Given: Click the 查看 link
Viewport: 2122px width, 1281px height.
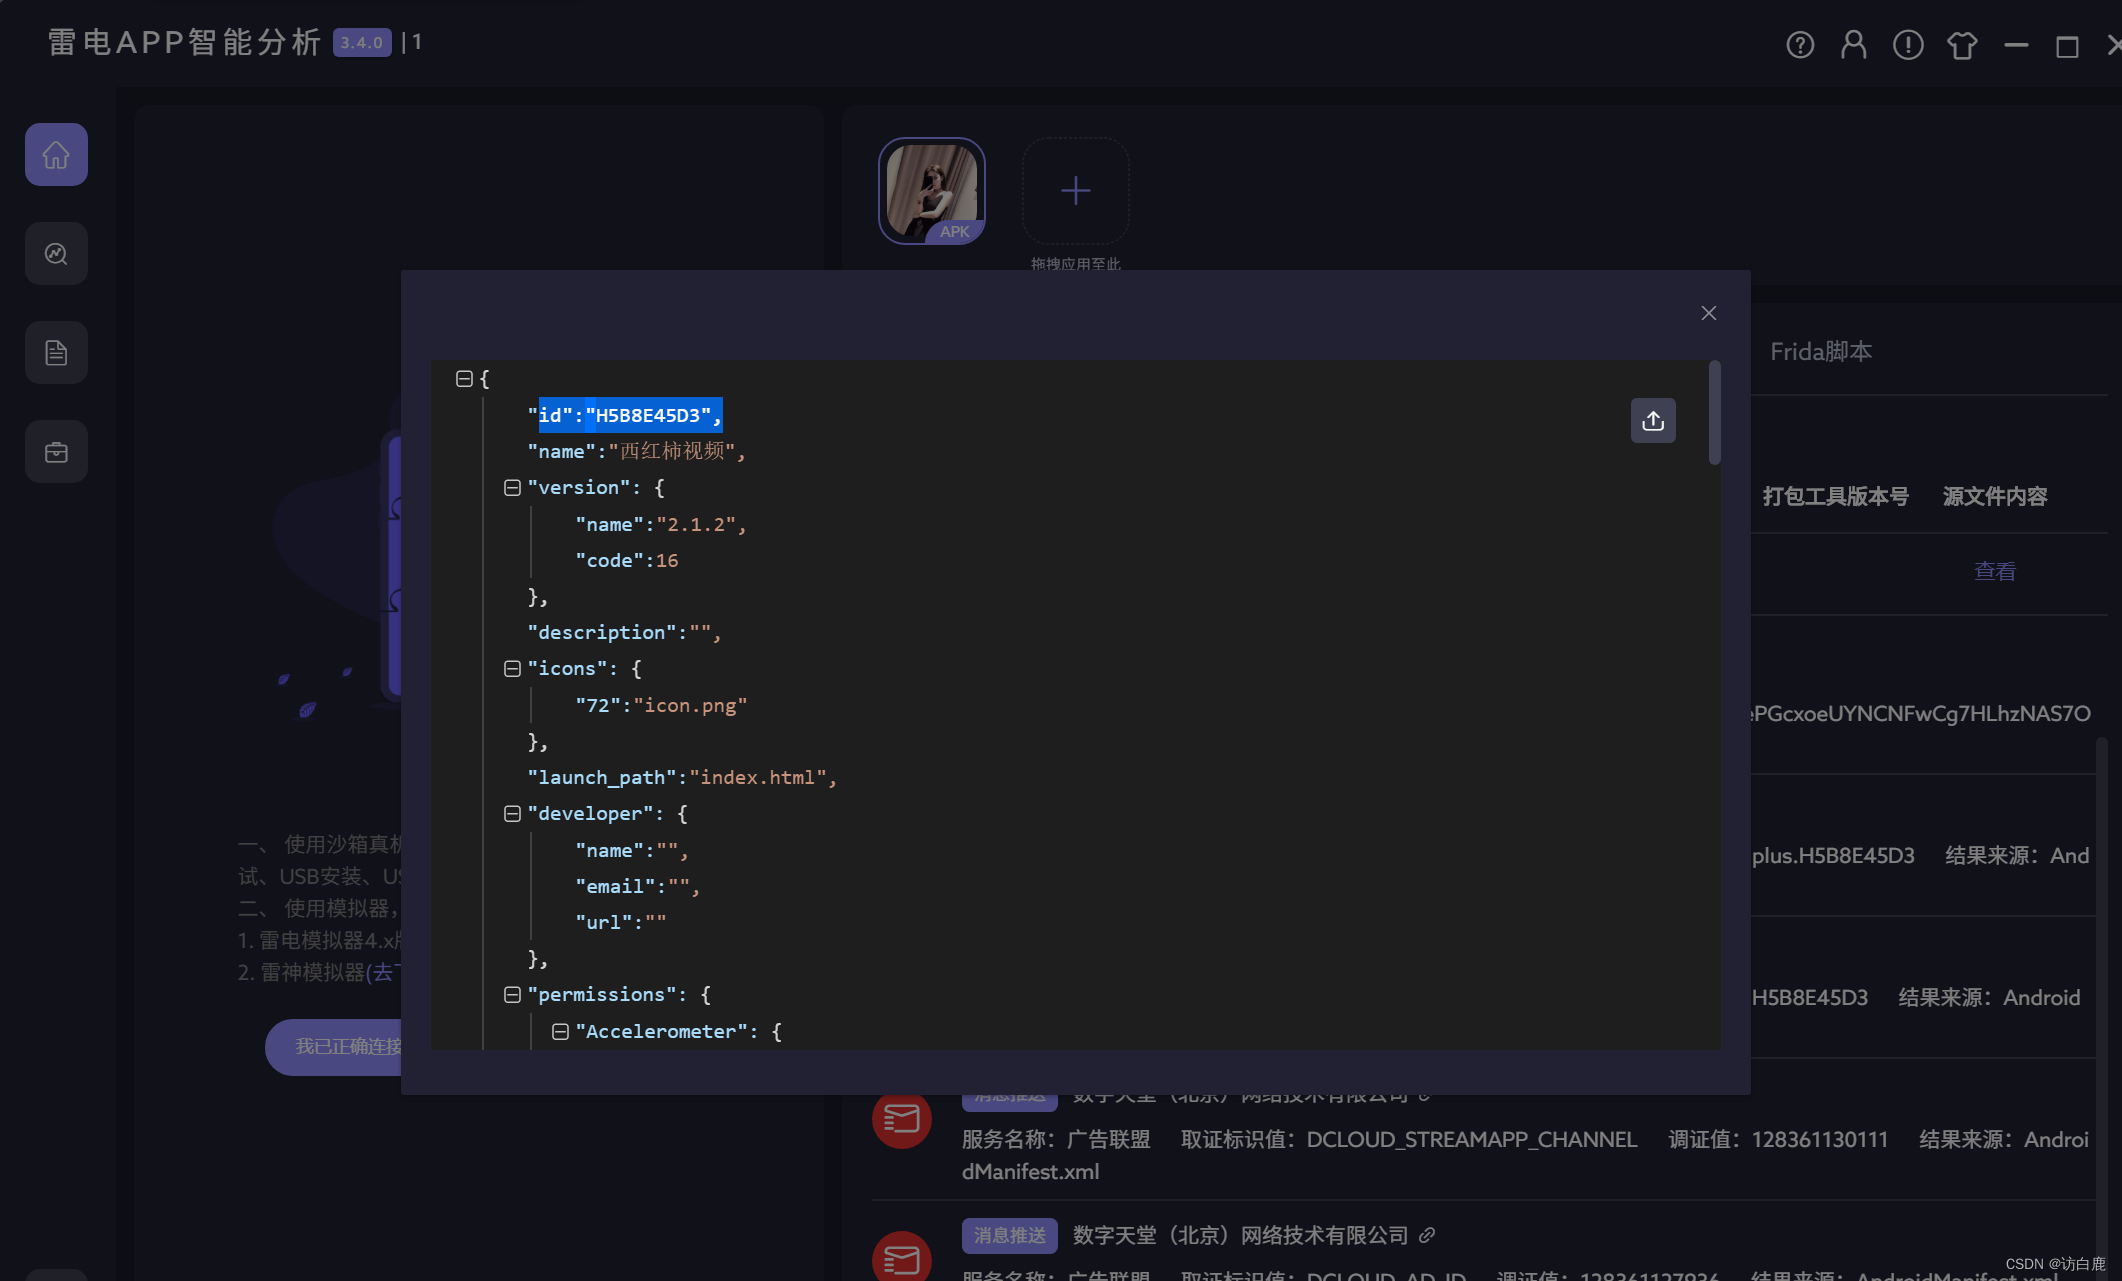Looking at the screenshot, I should point(1994,571).
